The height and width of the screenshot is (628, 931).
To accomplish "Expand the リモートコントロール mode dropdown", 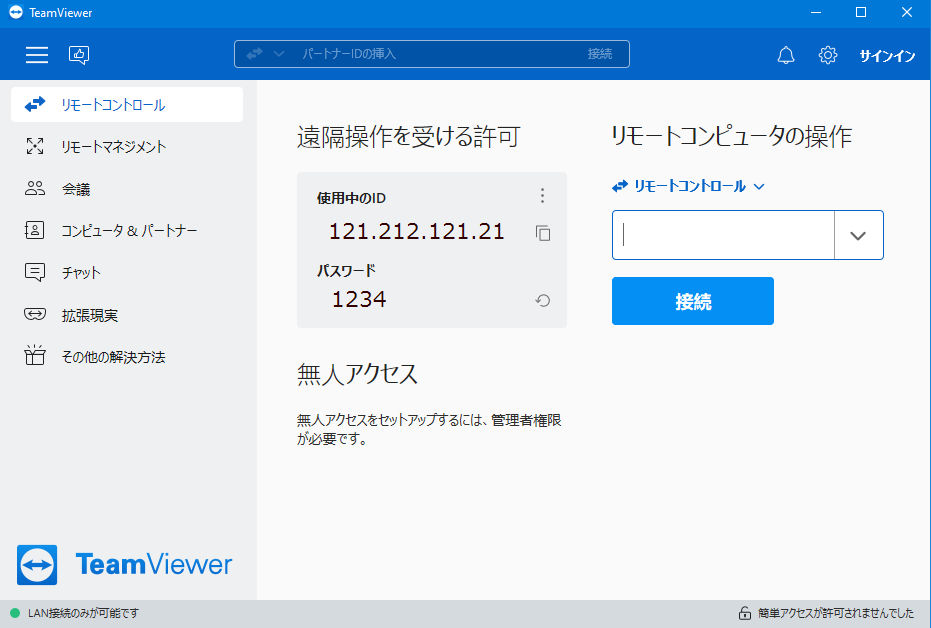I will [688, 186].
